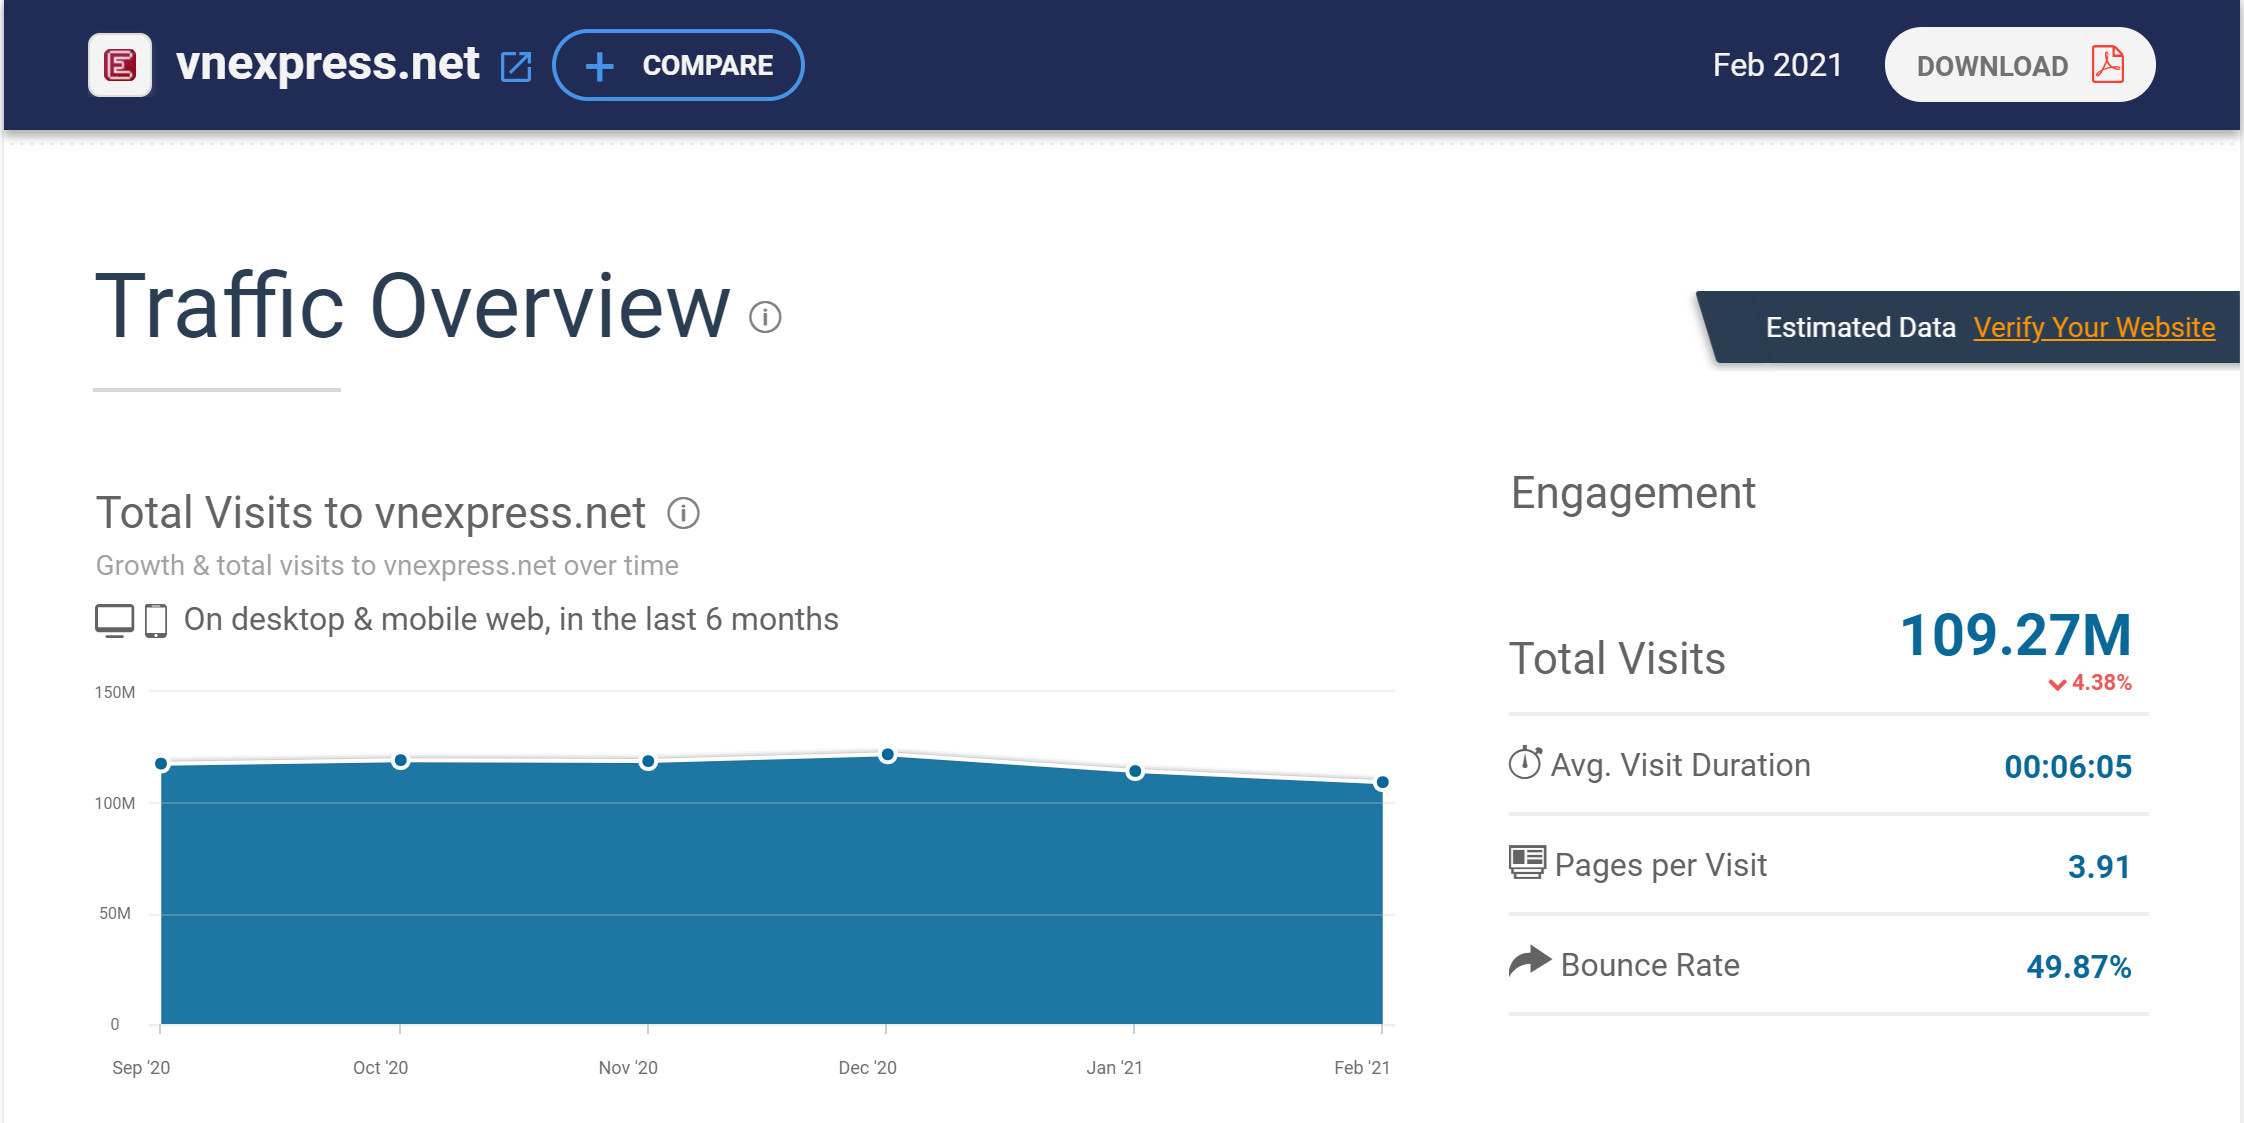The width and height of the screenshot is (2244, 1123).
Task: Click the Bounce Rate label
Action: click(1650, 965)
